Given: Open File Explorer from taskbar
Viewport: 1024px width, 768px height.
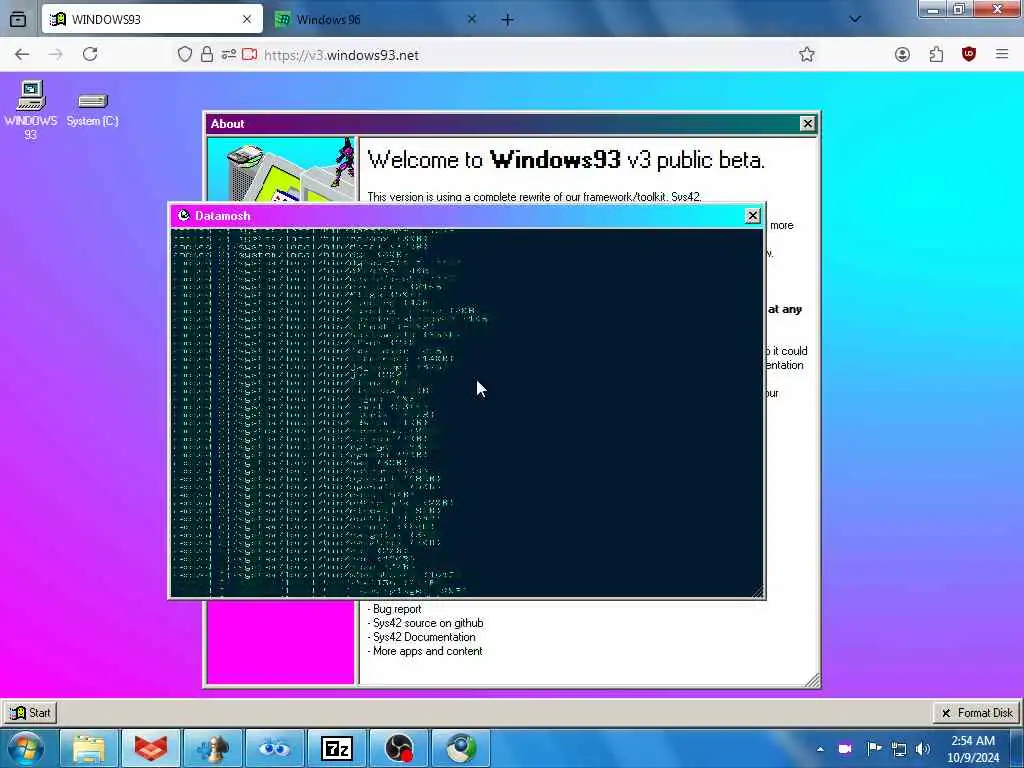Looking at the screenshot, I should point(89,748).
